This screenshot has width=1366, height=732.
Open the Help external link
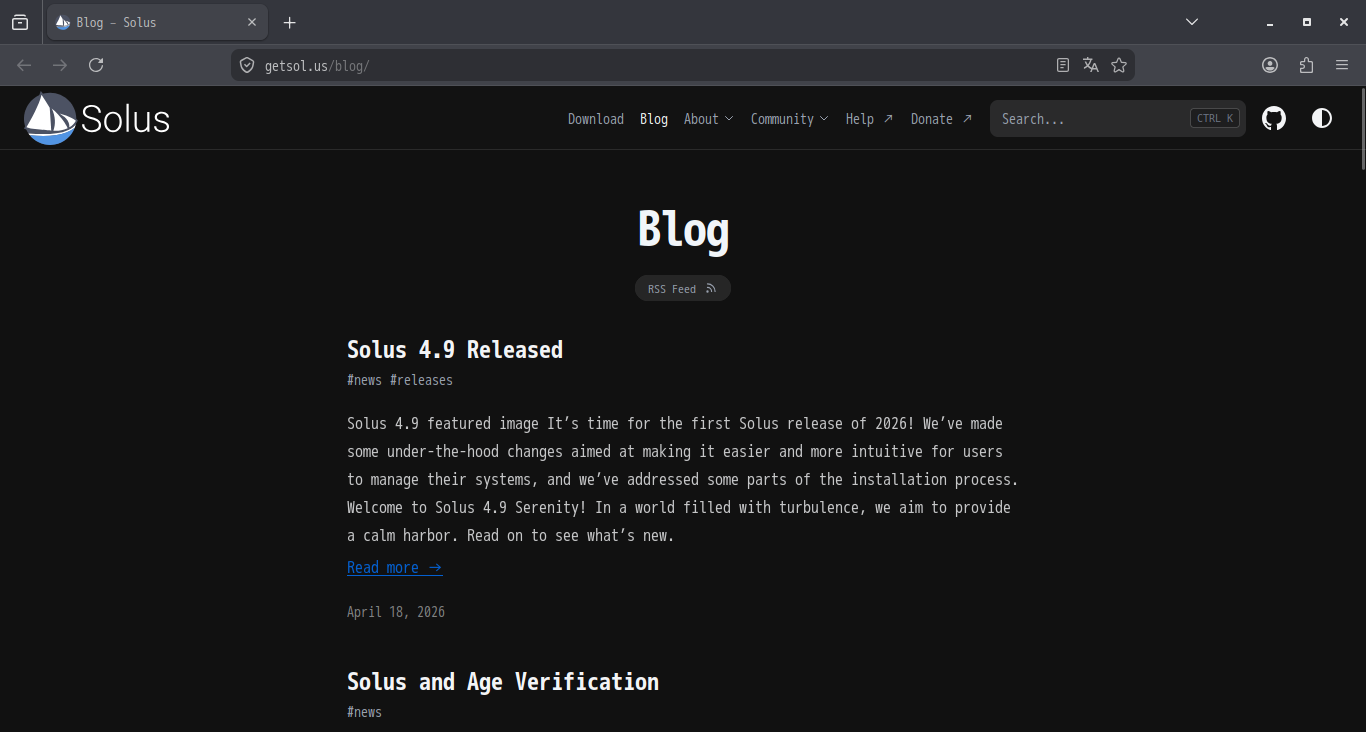click(x=869, y=119)
